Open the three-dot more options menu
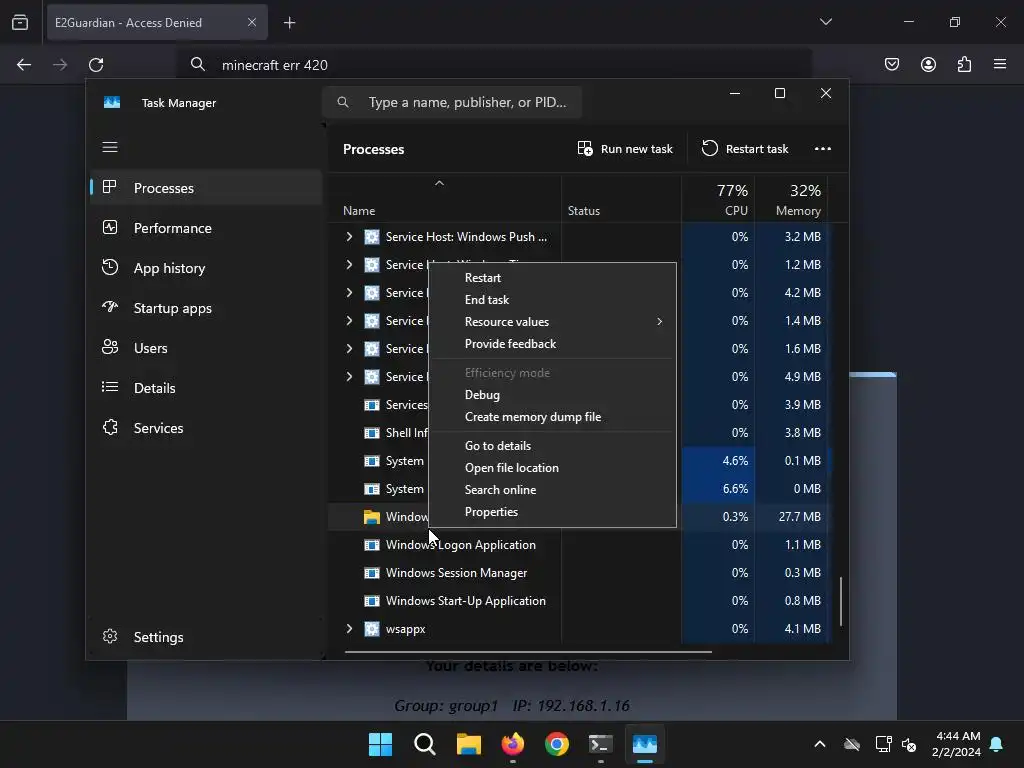Screen dimensions: 1024x768 click(x=823, y=149)
